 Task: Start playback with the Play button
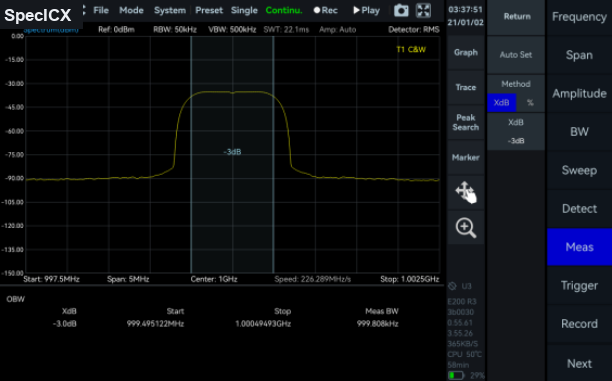(366, 11)
